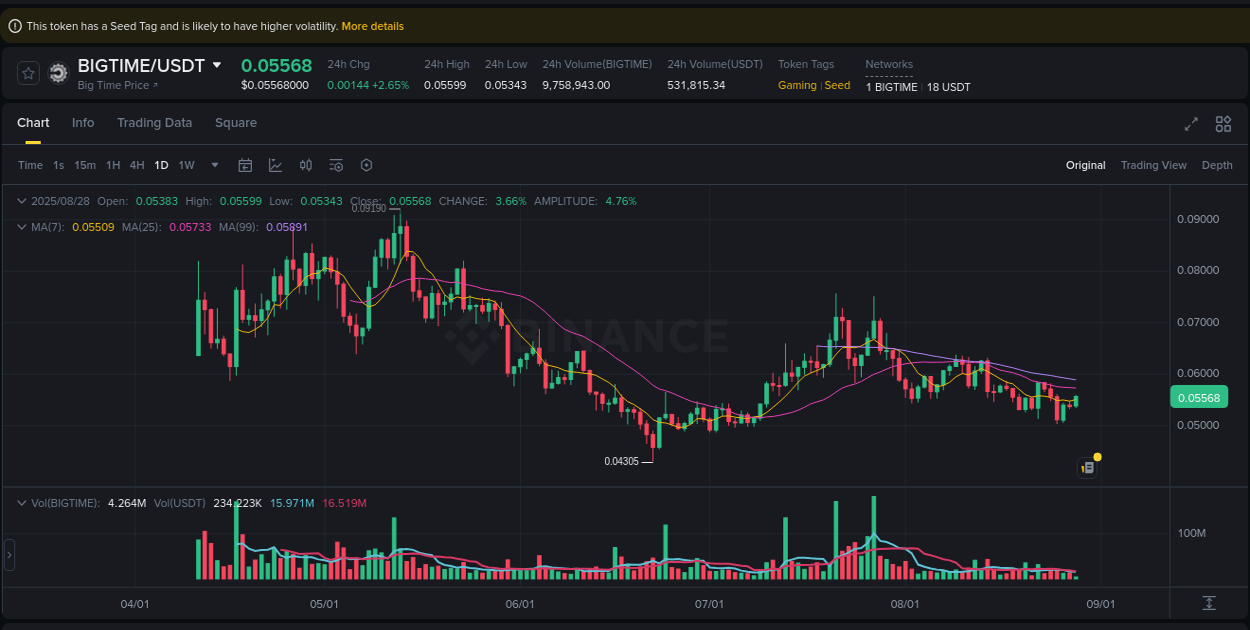Open the grid layout options icon

pyautogui.click(x=1223, y=124)
